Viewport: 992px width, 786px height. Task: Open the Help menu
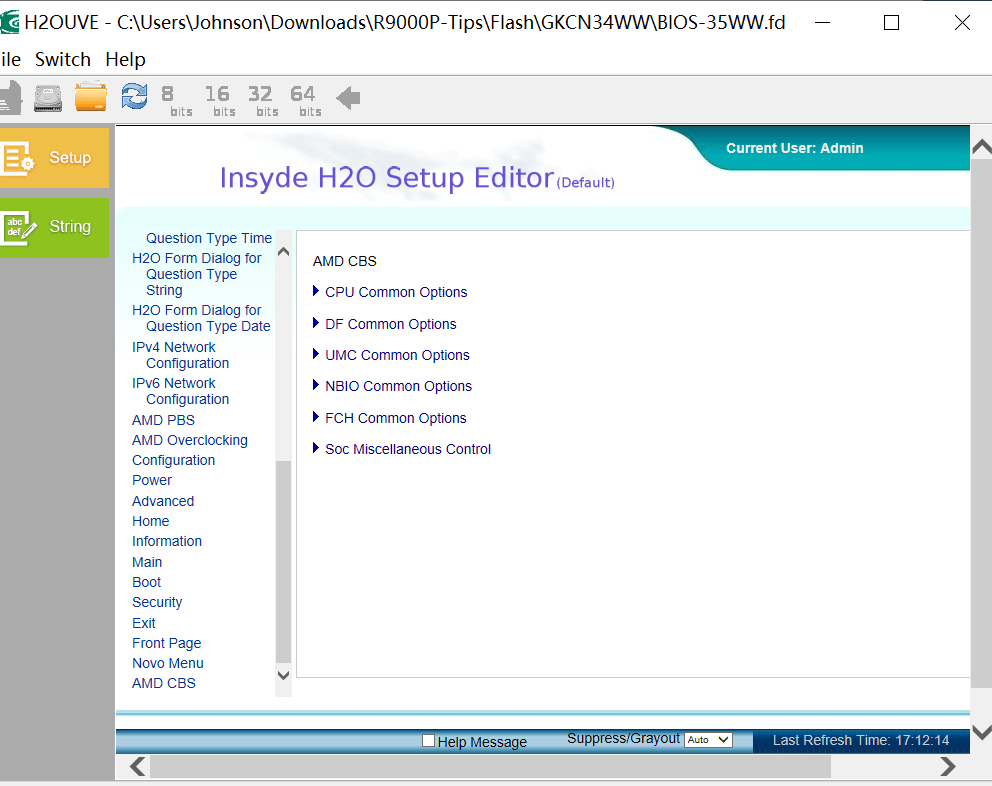(125, 59)
